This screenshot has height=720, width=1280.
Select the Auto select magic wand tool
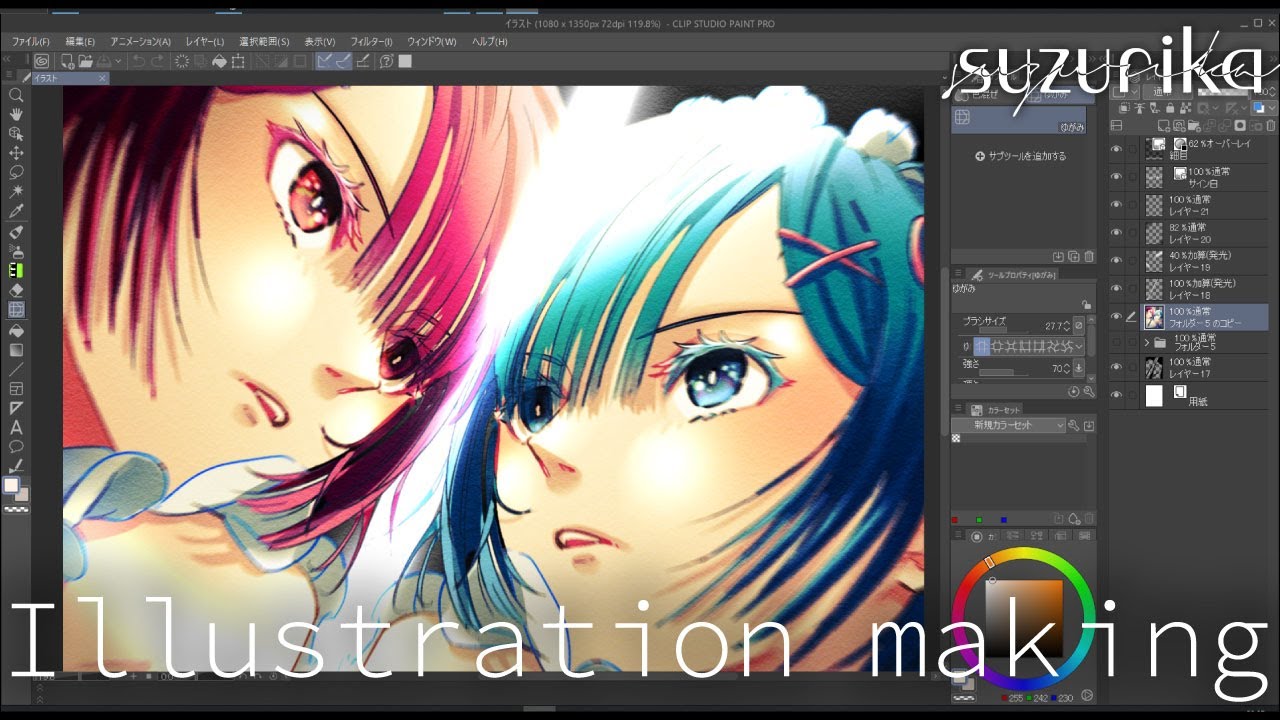pyautogui.click(x=16, y=191)
